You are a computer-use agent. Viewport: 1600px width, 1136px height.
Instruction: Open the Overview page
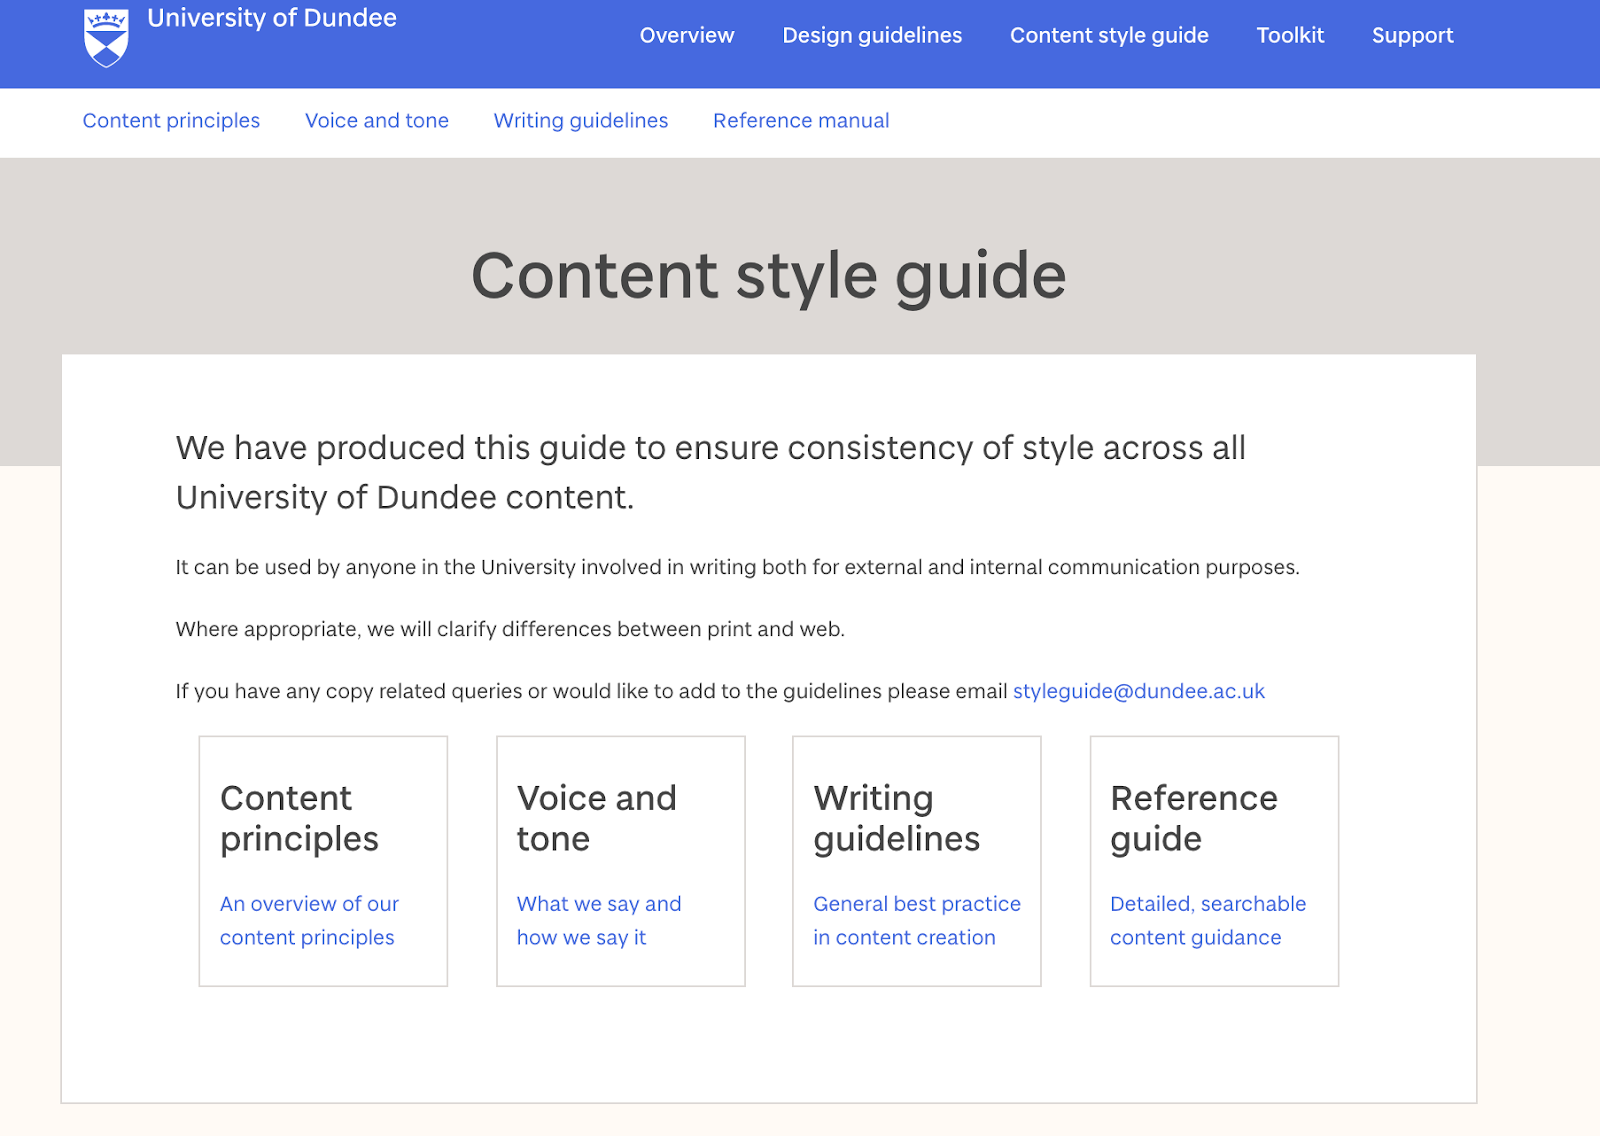point(686,35)
